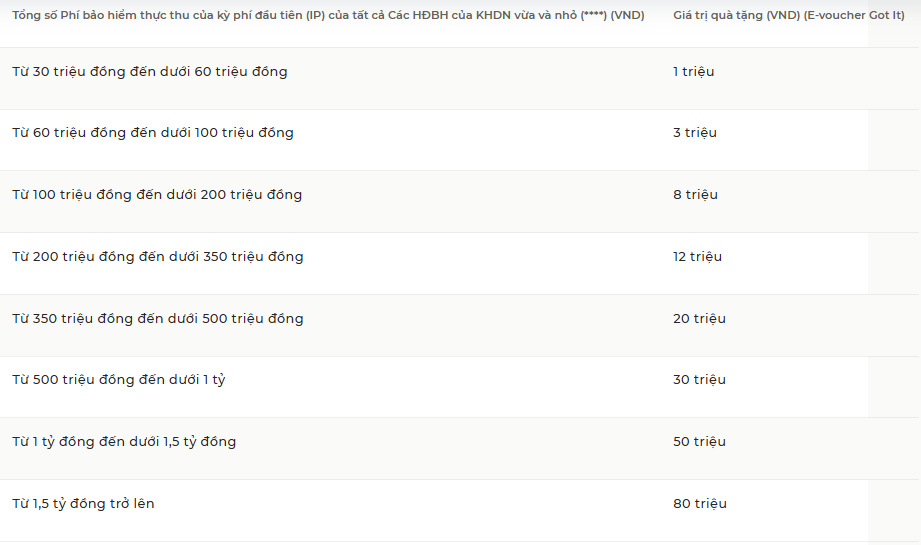Select the '20 triệu' gift value
921x545 pixels.
coord(700,319)
